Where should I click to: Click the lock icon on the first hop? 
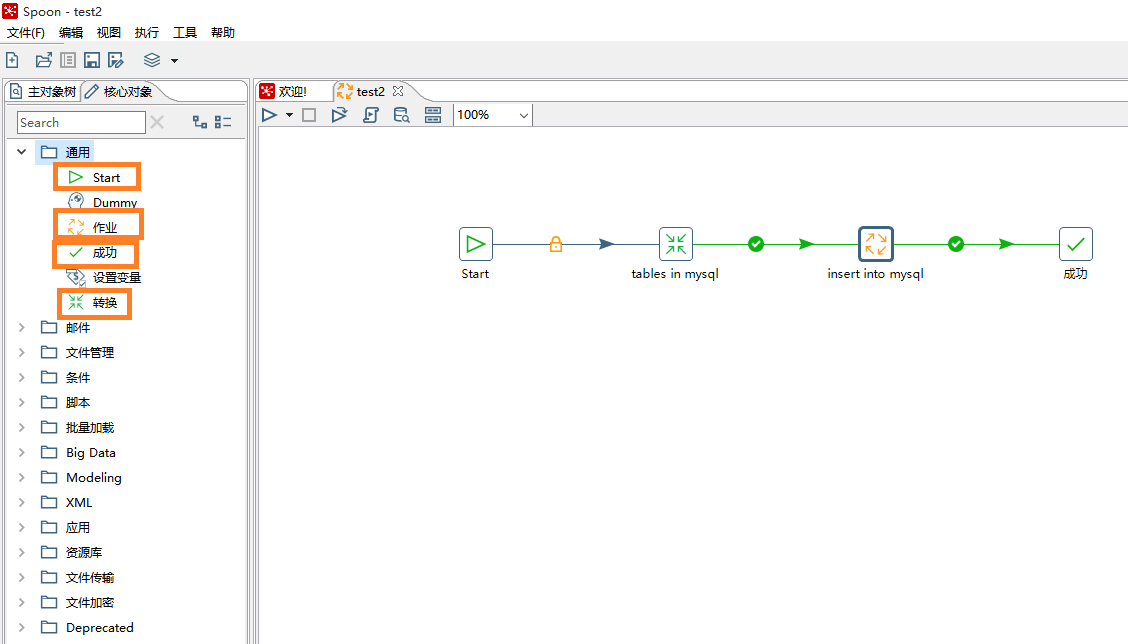click(555, 244)
